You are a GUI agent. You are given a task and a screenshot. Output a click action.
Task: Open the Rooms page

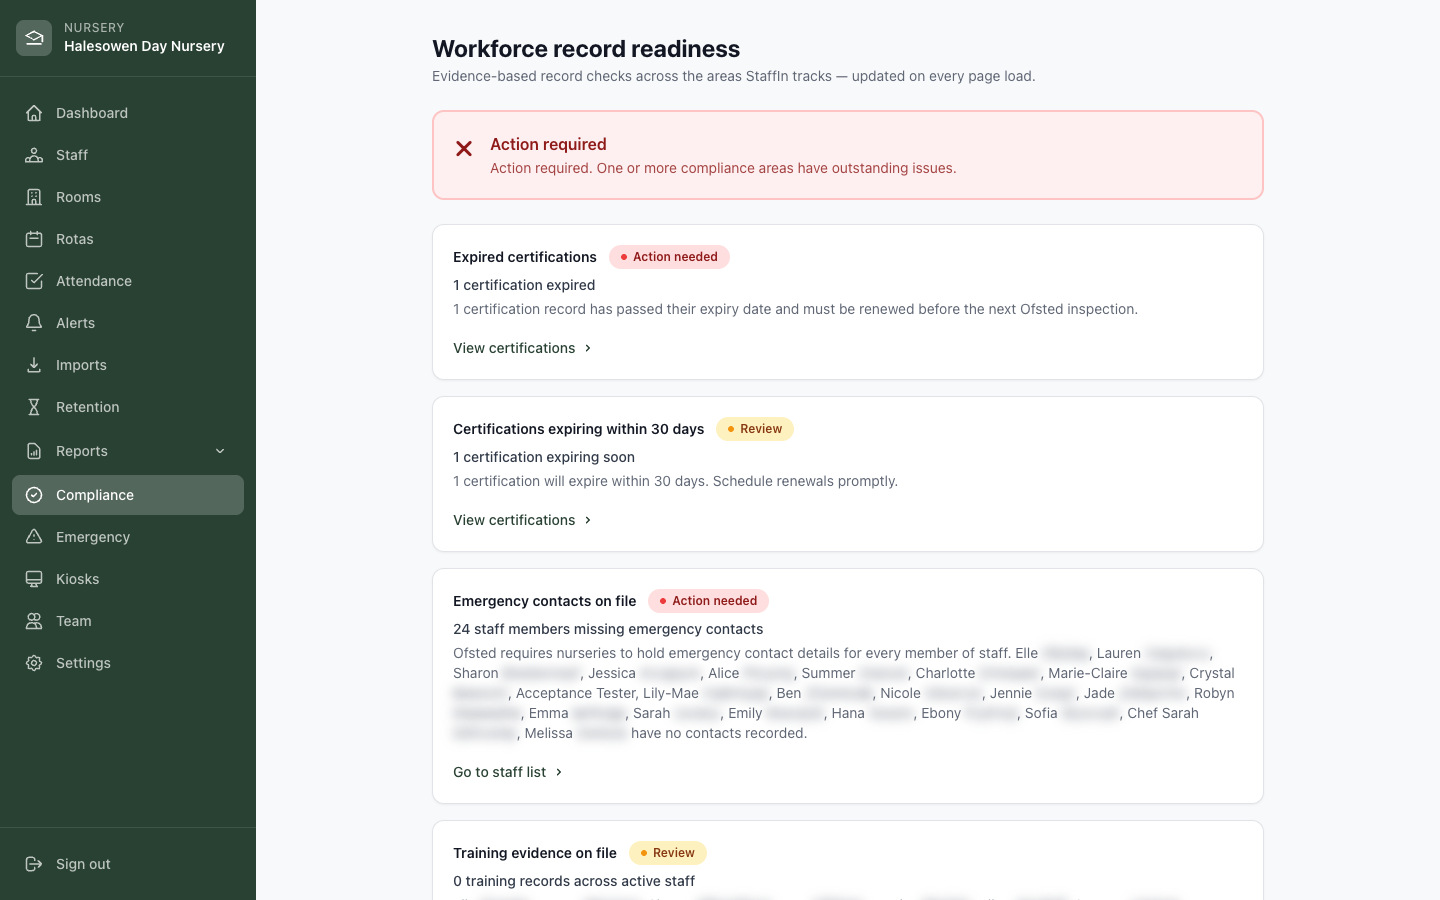click(128, 197)
